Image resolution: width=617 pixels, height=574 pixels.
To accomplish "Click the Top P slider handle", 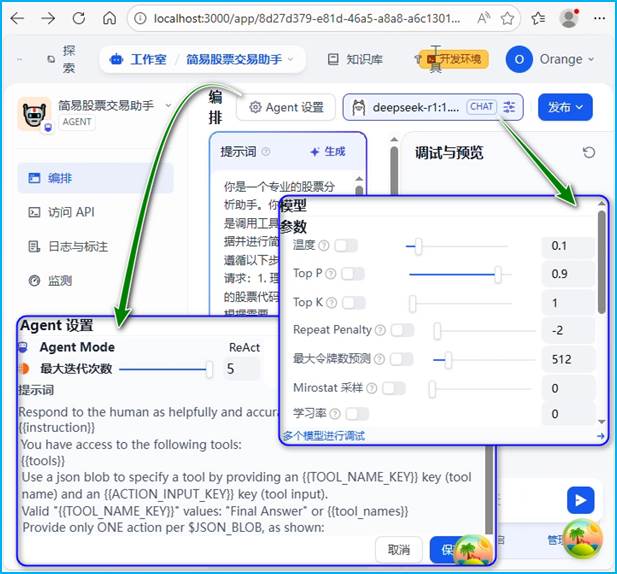I will click(x=498, y=275).
